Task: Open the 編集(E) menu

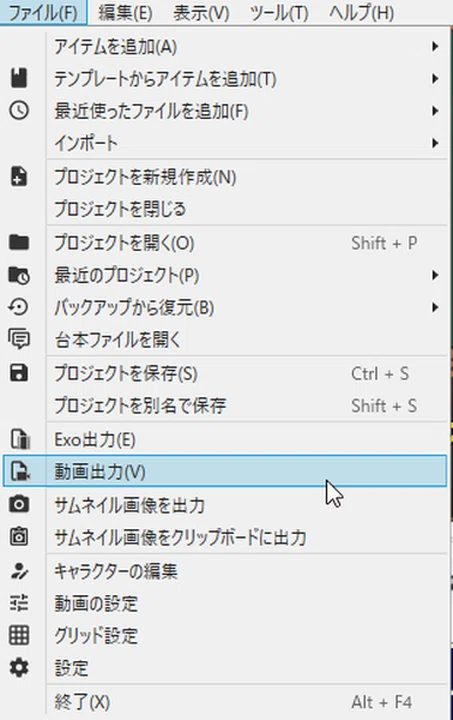Action: (x=125, y=13)
